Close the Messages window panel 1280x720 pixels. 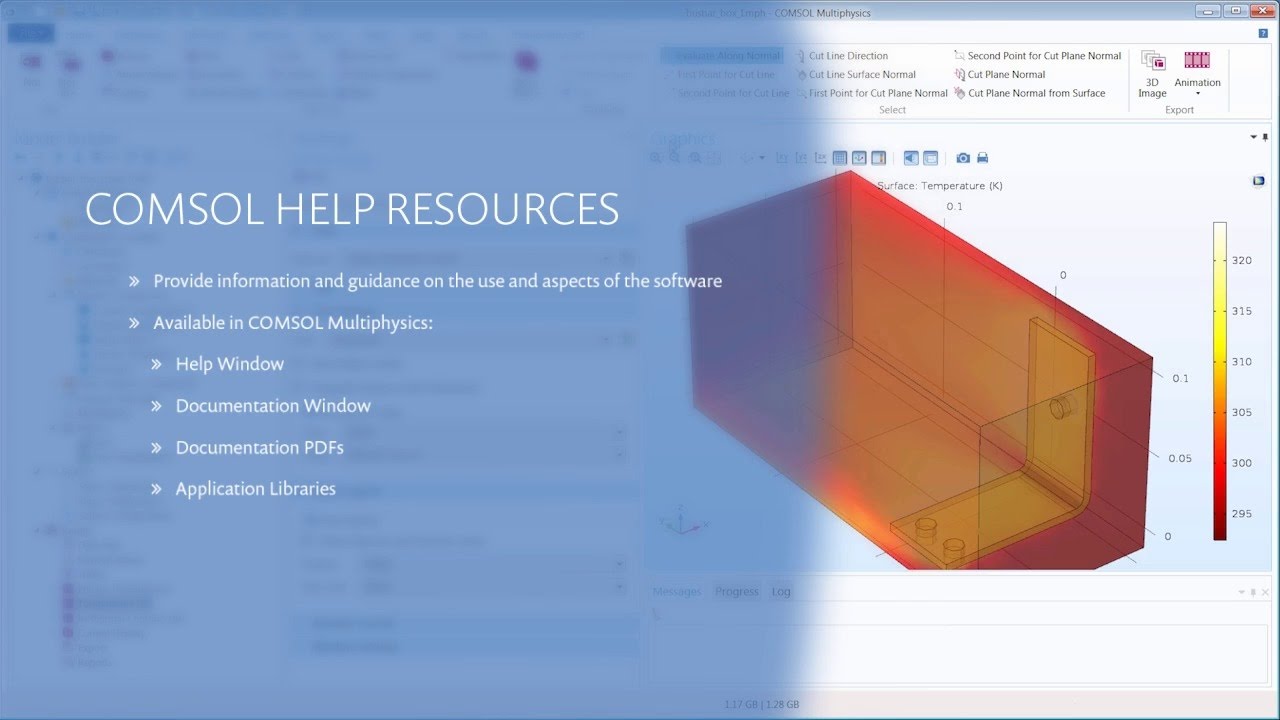click(1266, 591)
